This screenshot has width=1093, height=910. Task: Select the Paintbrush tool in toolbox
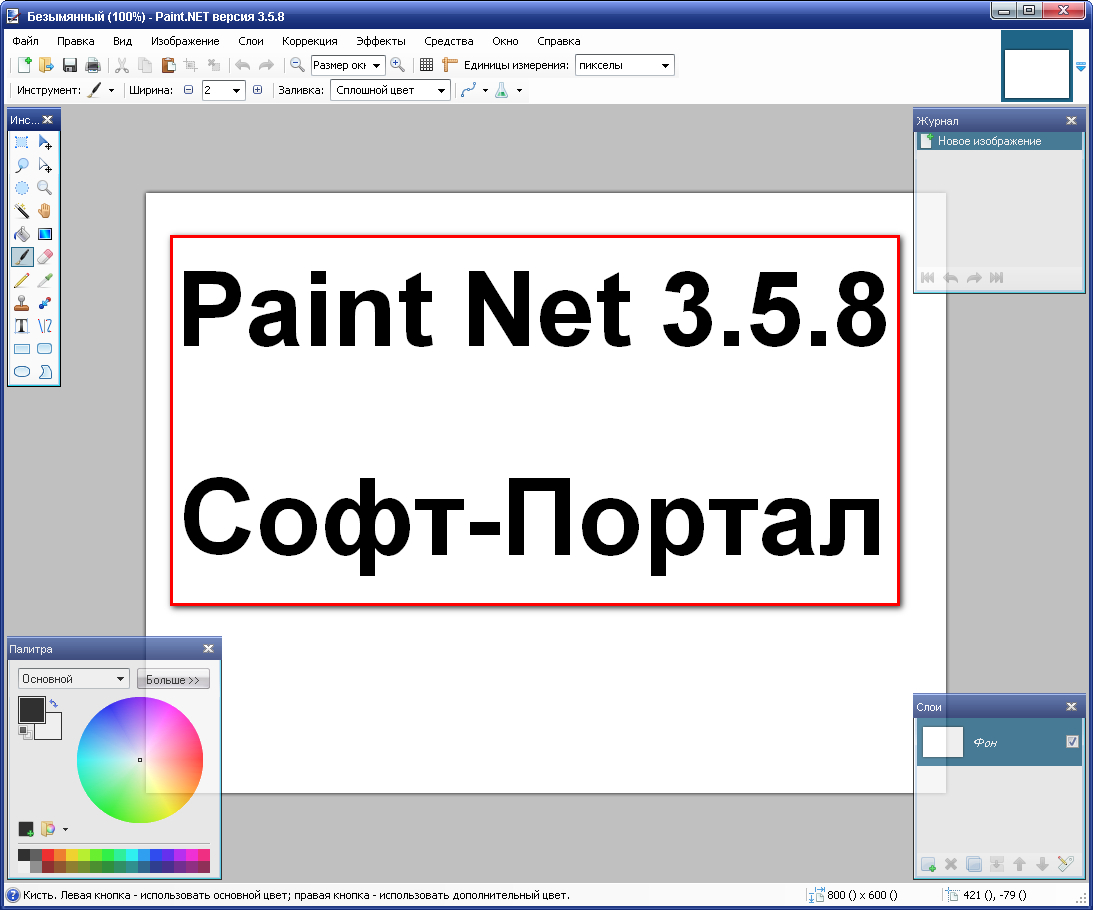click(22, 257)
